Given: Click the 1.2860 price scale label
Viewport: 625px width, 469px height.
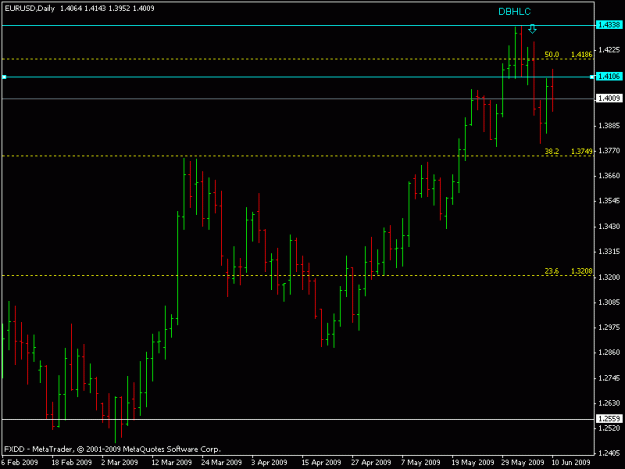Looking at the screenshot, I should point(609,352).
